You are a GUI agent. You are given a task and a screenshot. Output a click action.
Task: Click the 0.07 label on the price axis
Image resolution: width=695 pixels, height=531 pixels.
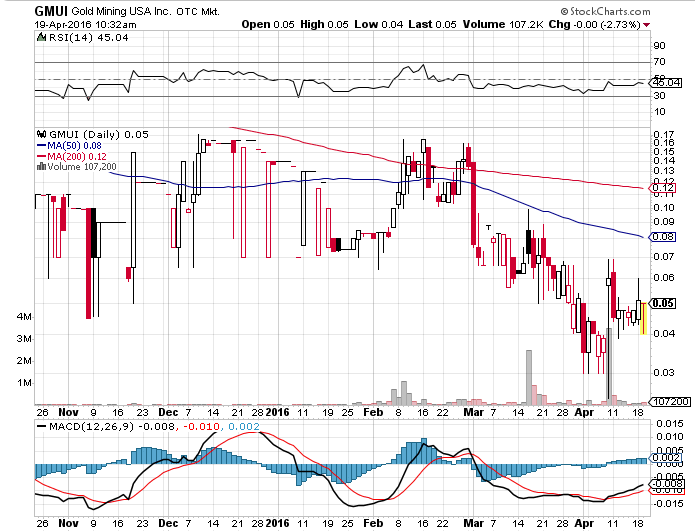click(x=664, y=257)
